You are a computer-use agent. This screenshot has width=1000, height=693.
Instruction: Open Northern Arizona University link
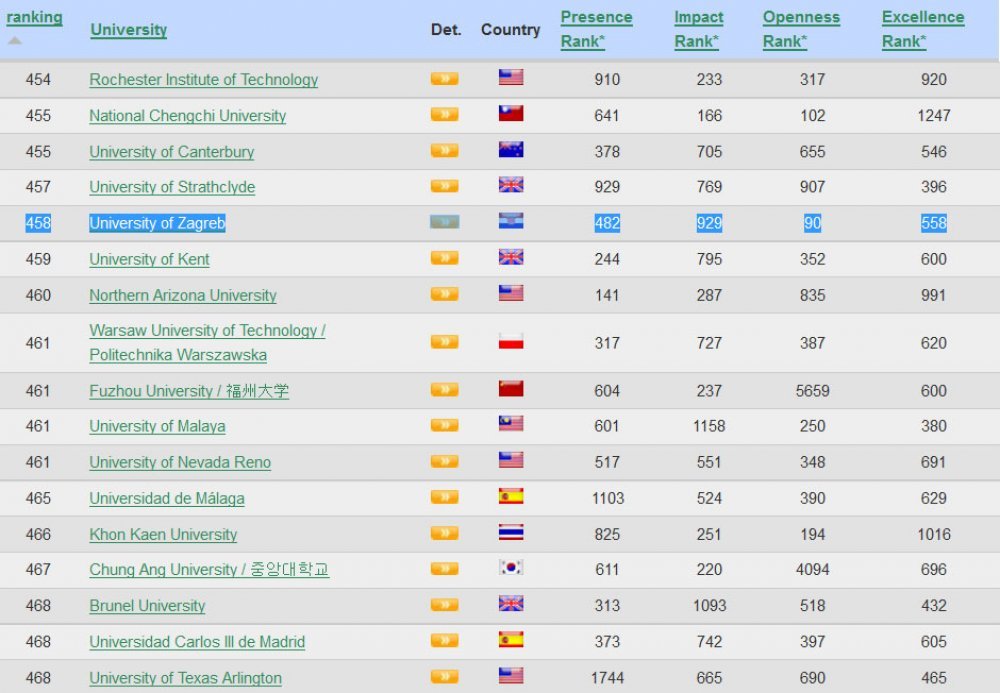click(183, 295)
